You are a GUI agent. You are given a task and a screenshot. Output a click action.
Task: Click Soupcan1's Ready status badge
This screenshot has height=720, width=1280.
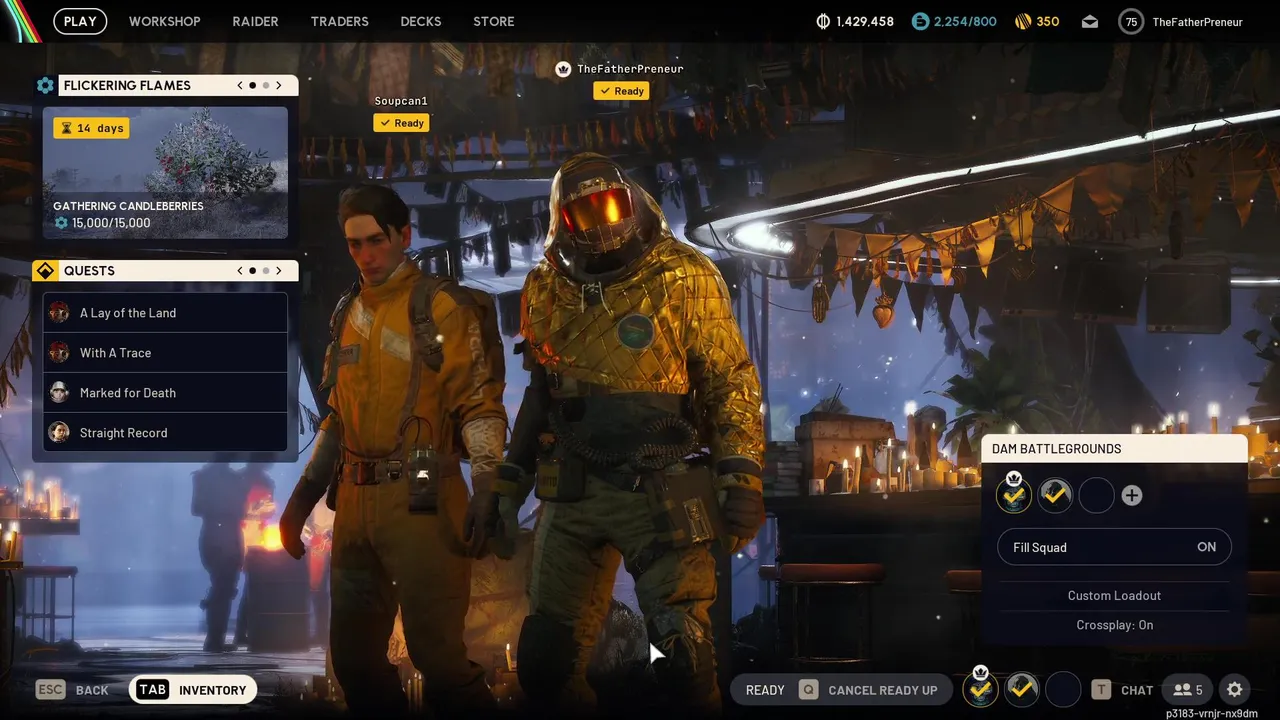point(401,123)
